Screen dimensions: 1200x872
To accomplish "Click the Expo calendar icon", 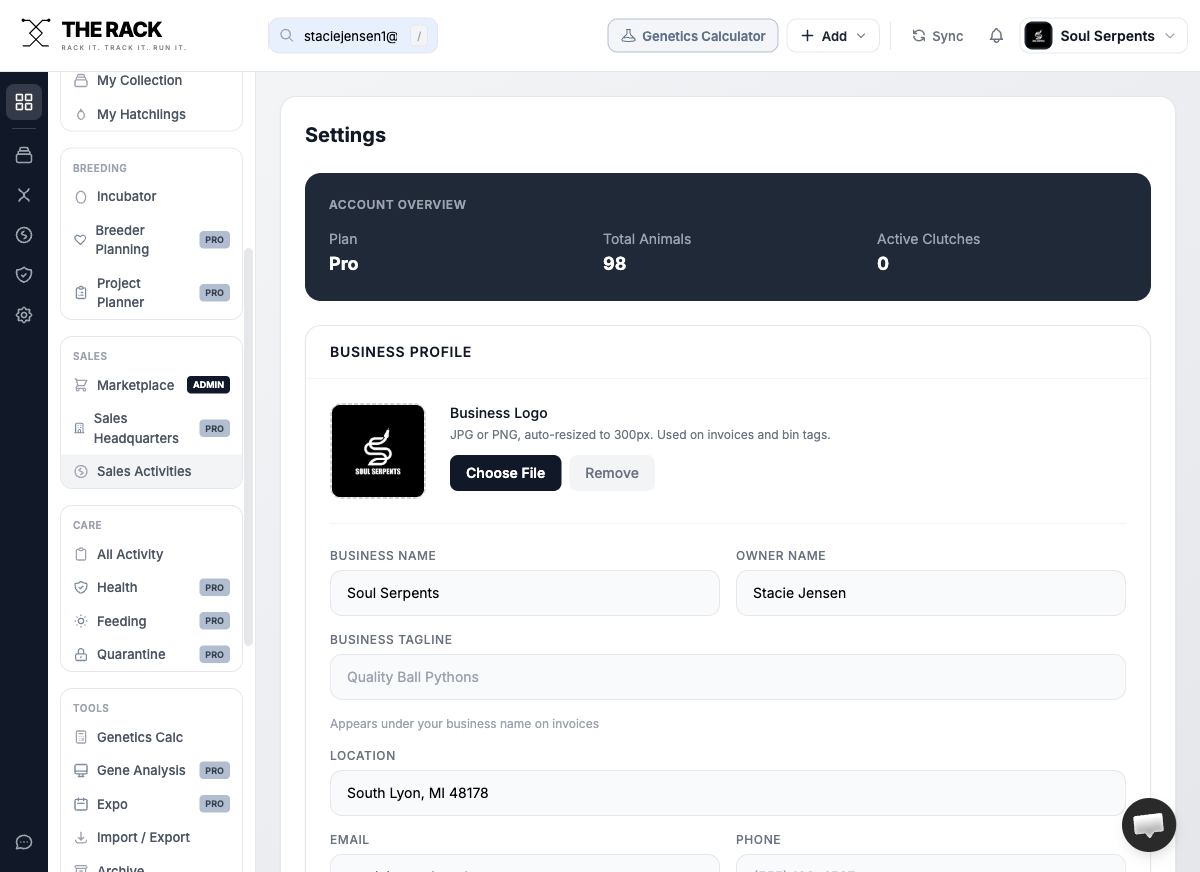I will [81, 804].
